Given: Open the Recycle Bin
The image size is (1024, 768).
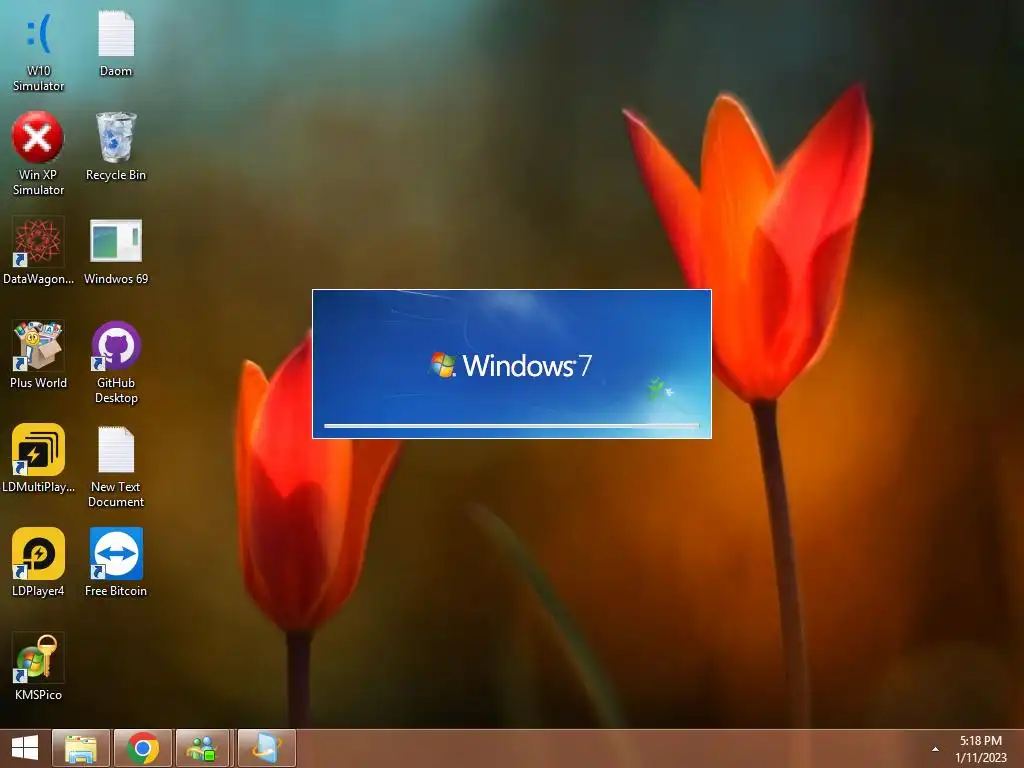Looking at the screenshot, I should click(116, 147).
